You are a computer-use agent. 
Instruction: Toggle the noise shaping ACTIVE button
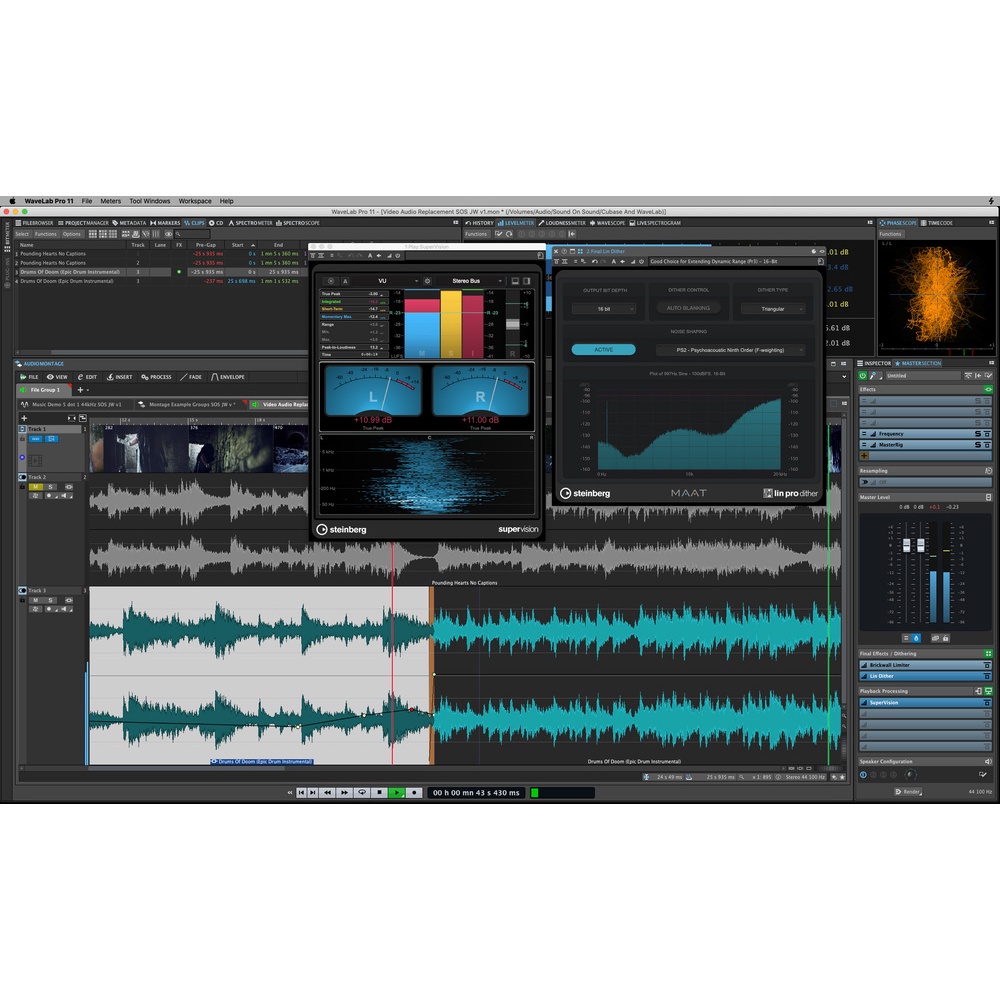603,350
